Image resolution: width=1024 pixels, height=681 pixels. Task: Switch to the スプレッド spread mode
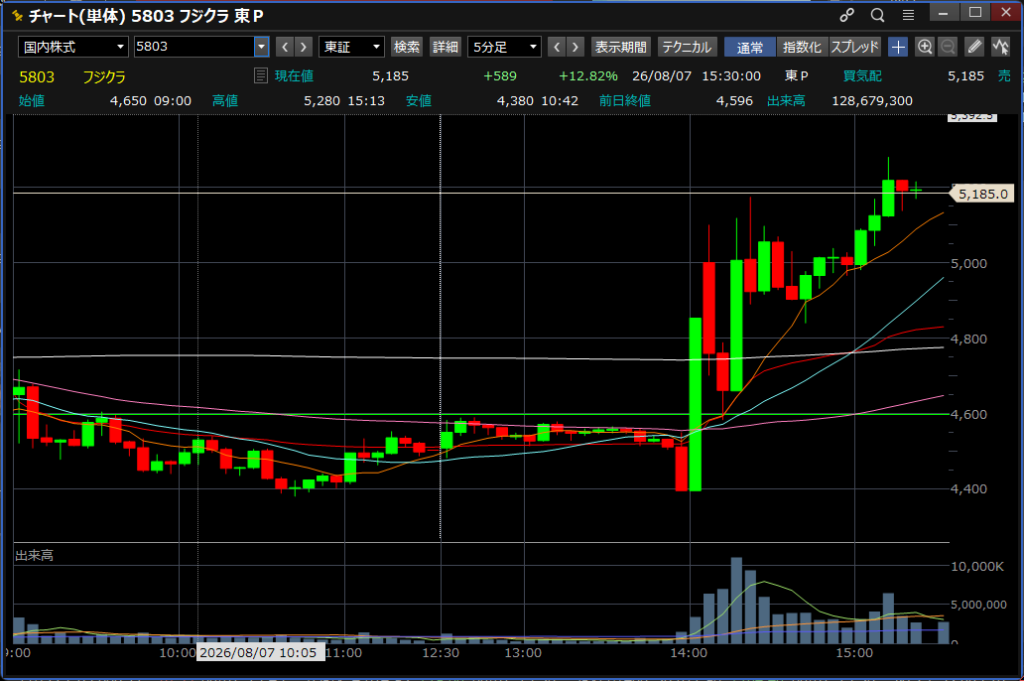coord(855,47)
